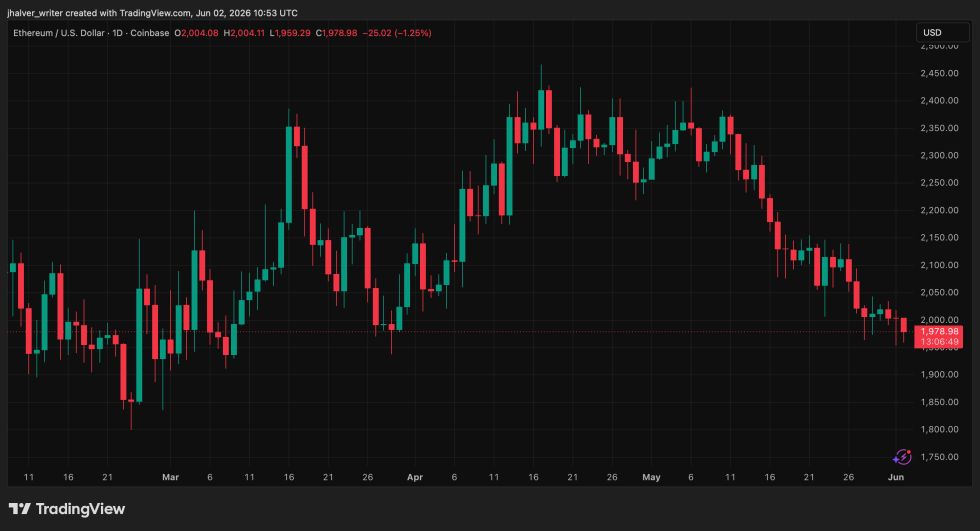This screenshot has width=980, height=531.
Task: Click the low value L1,959.29
Action: pyautogui.click(x=290, y=33)
